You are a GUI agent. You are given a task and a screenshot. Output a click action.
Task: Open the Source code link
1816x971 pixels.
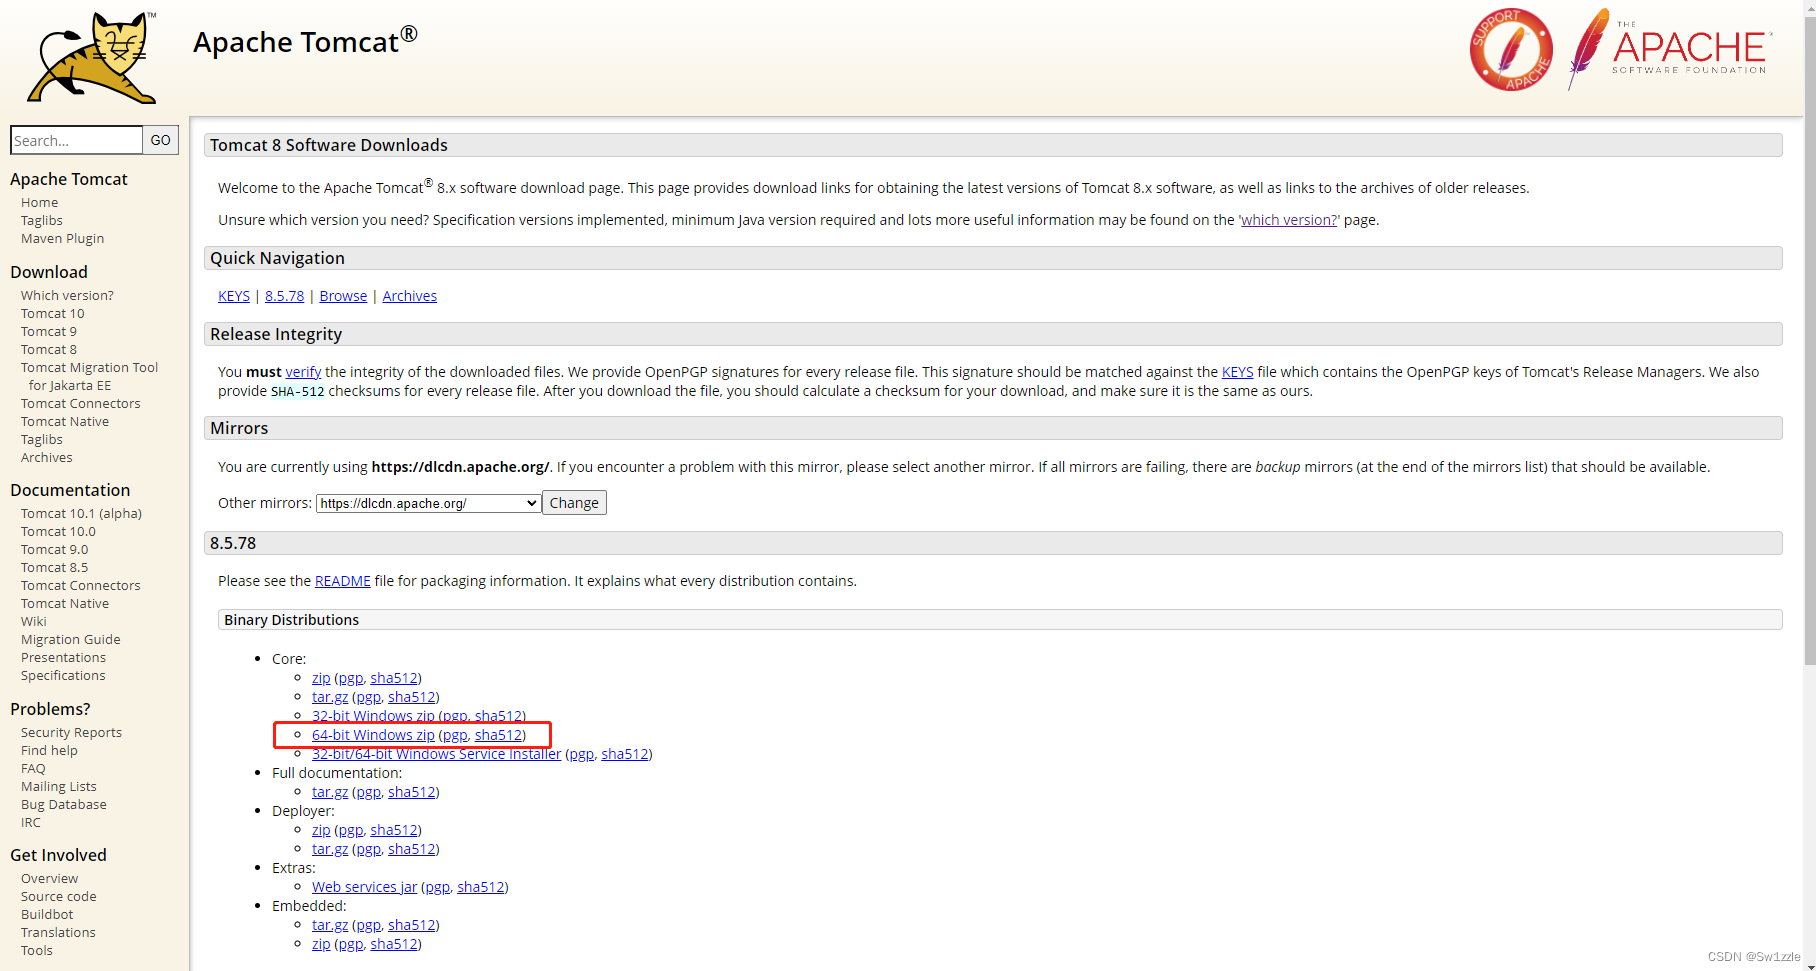click(59, 896)
